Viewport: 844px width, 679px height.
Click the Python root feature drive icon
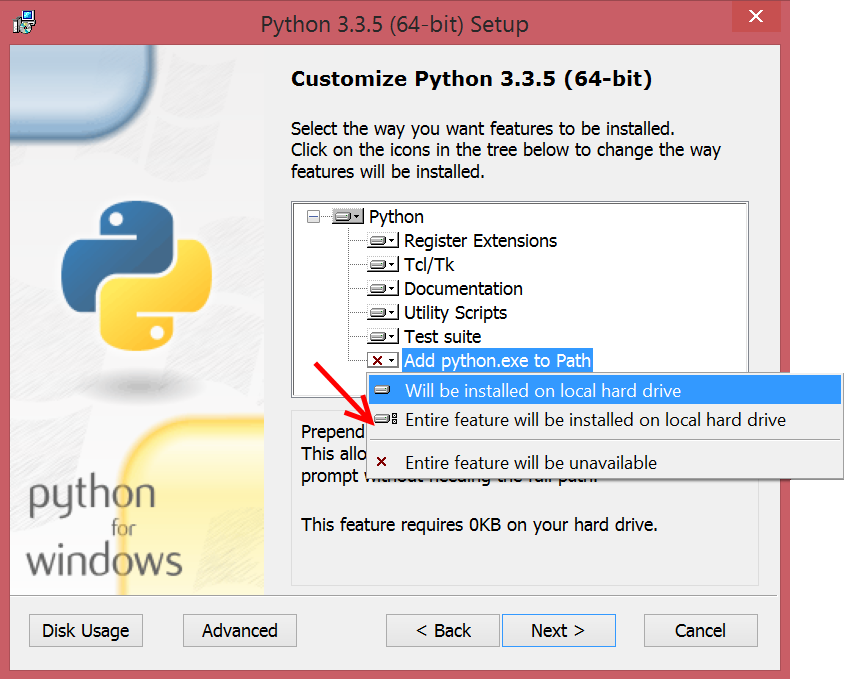(x=347, y=217)
